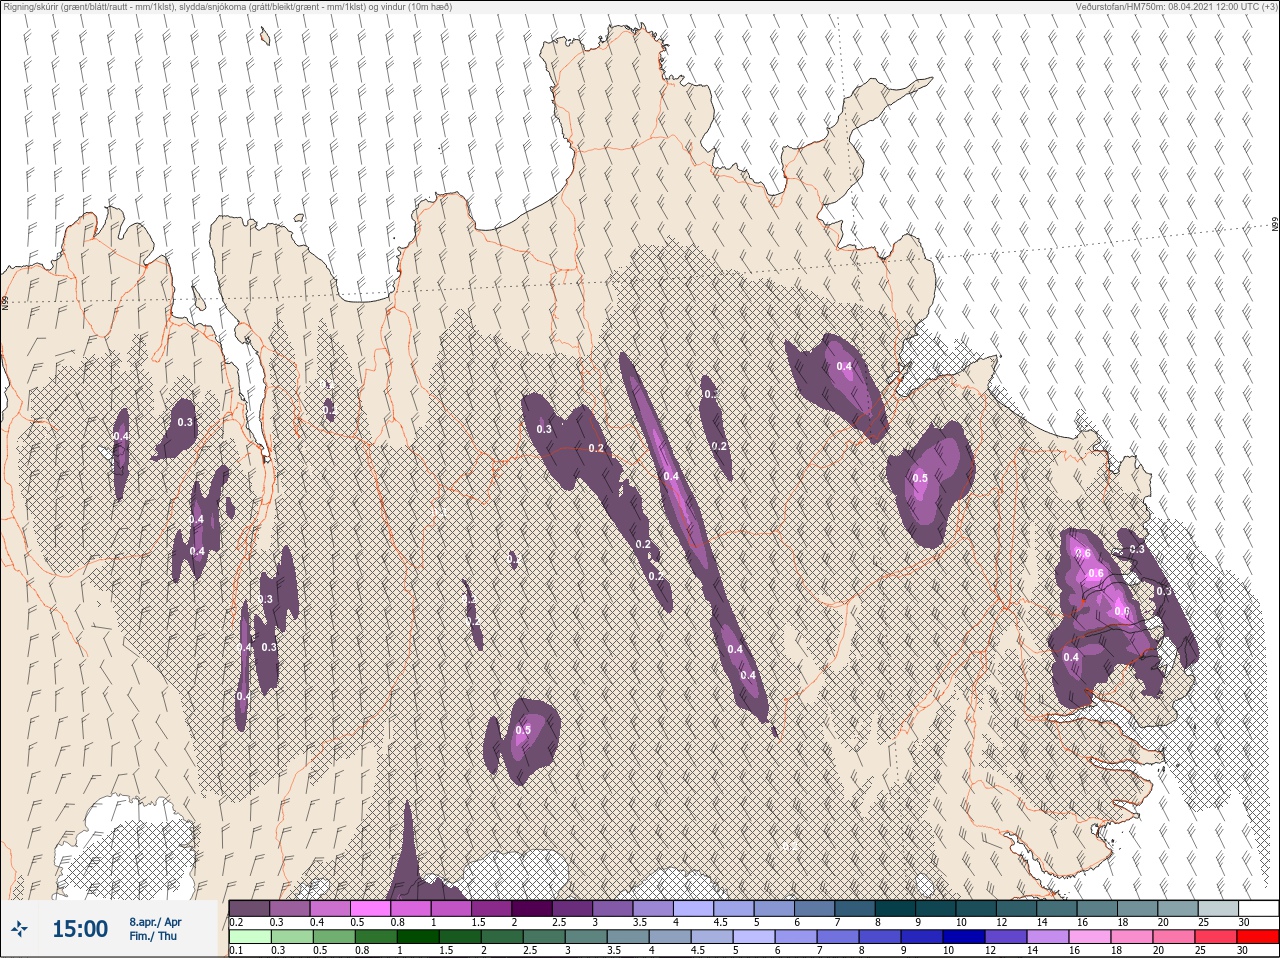
Task: Pick the snow legend swatch between 25 and 30
Action: (1218, 908)
